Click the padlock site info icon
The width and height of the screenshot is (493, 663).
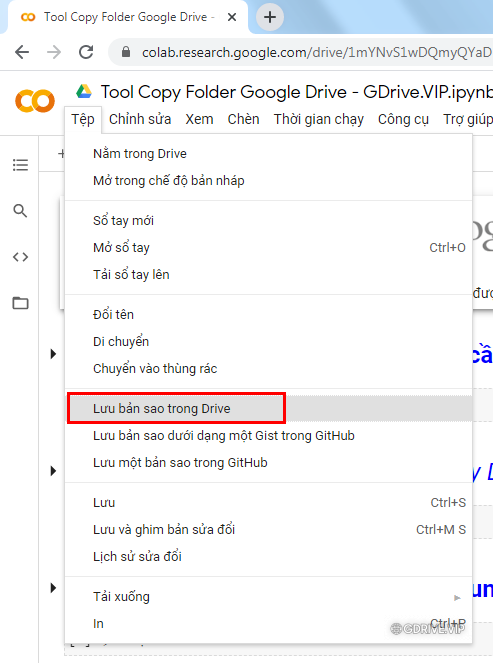click(x=126, y=52)
